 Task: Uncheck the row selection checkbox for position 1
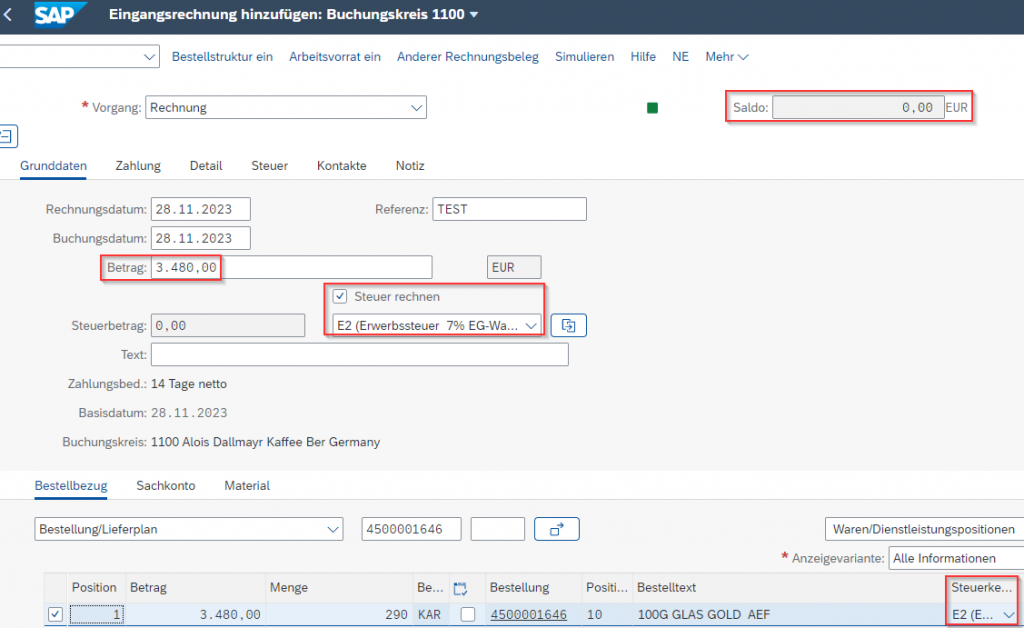(x=55, y=614)
